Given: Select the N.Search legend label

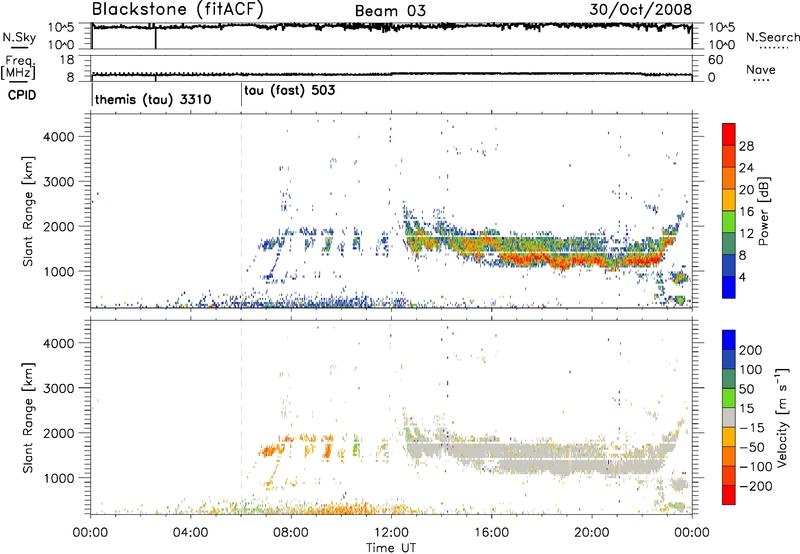Looking at the screenshot, I should click(772, 37).
